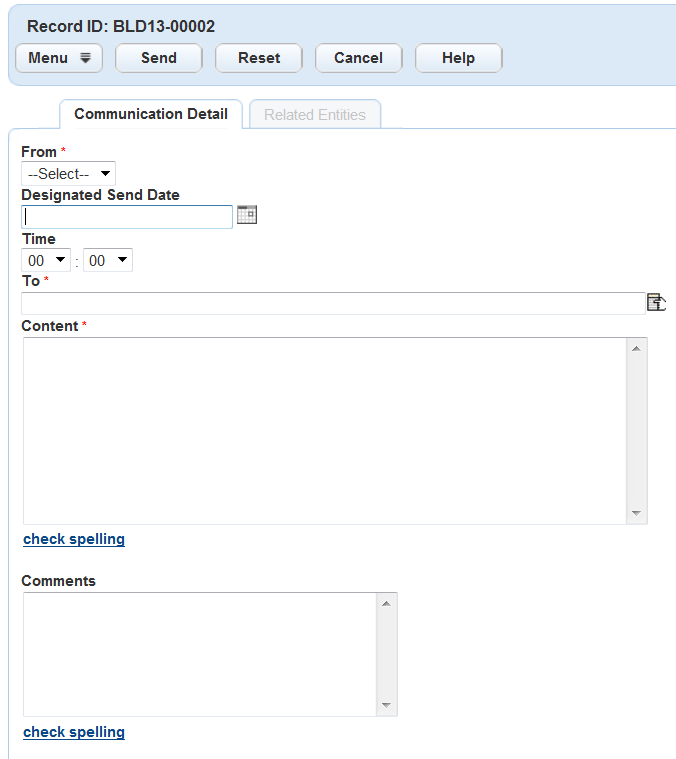The width and height of the screenshot is (676, 759).
Task: Select the Related Entities tab
Action: [315, 115]
